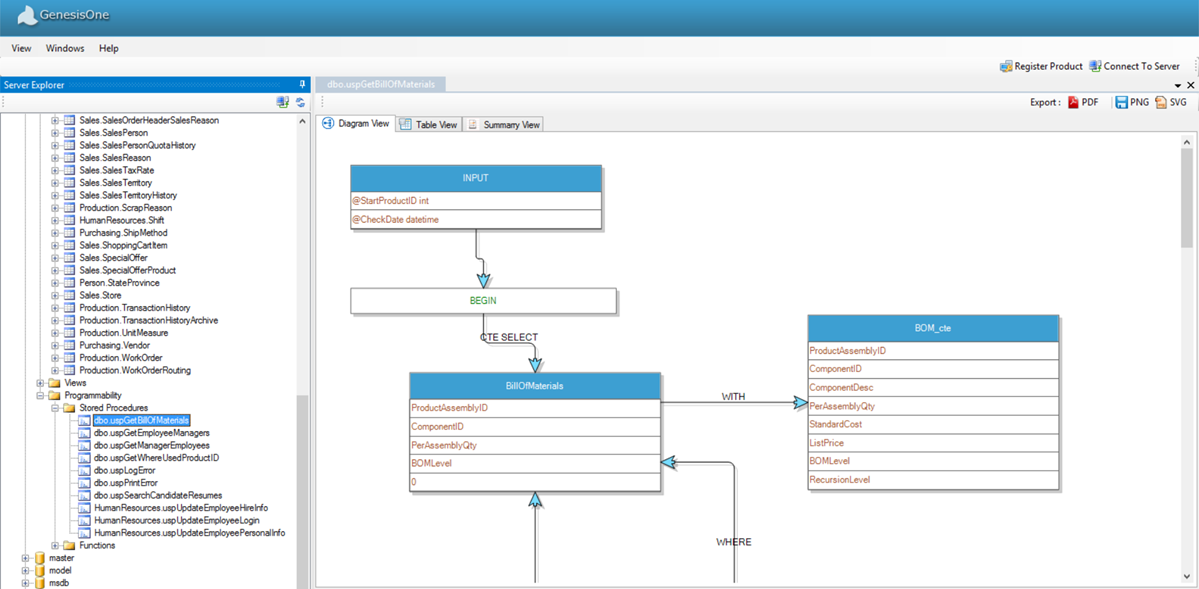Click Register Product in the toolbar

1041,67
